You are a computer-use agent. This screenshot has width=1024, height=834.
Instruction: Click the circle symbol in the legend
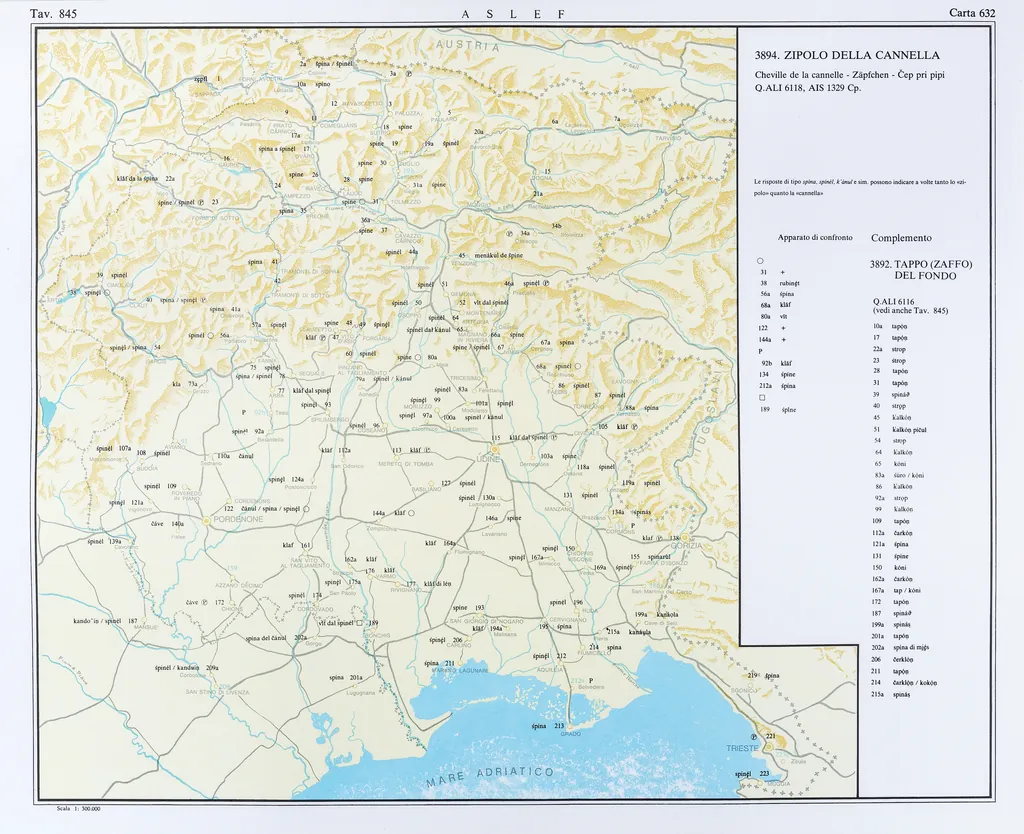(761, 261)
